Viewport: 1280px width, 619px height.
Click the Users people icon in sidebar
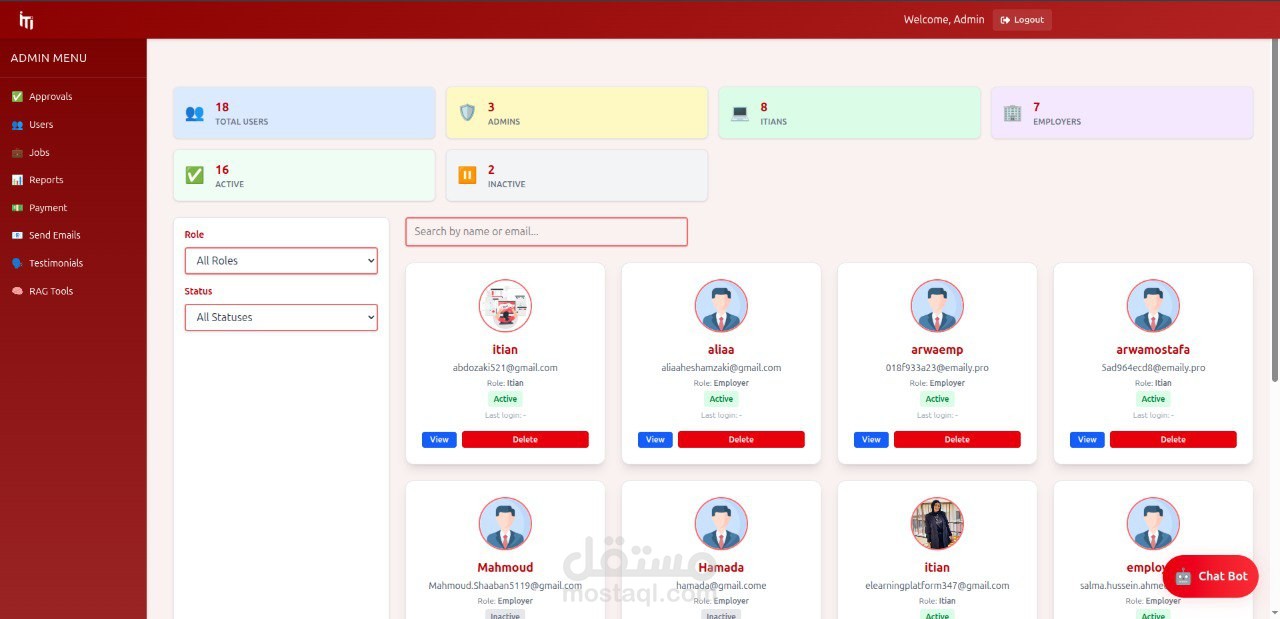coord(17,125)
